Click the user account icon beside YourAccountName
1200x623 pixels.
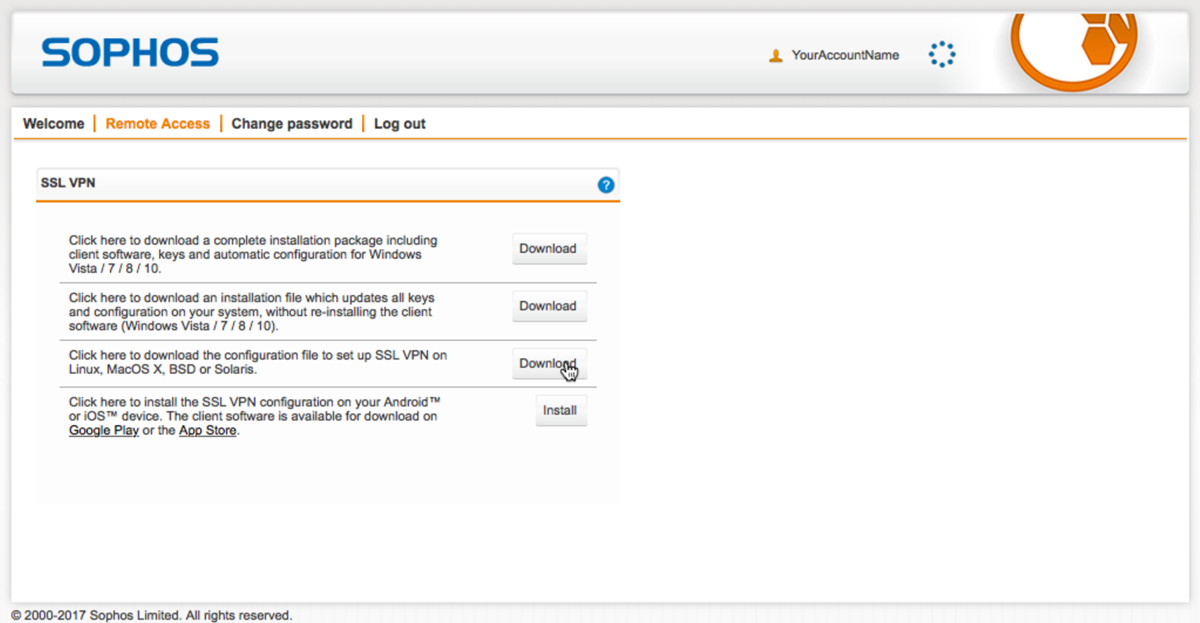[775, 56]
